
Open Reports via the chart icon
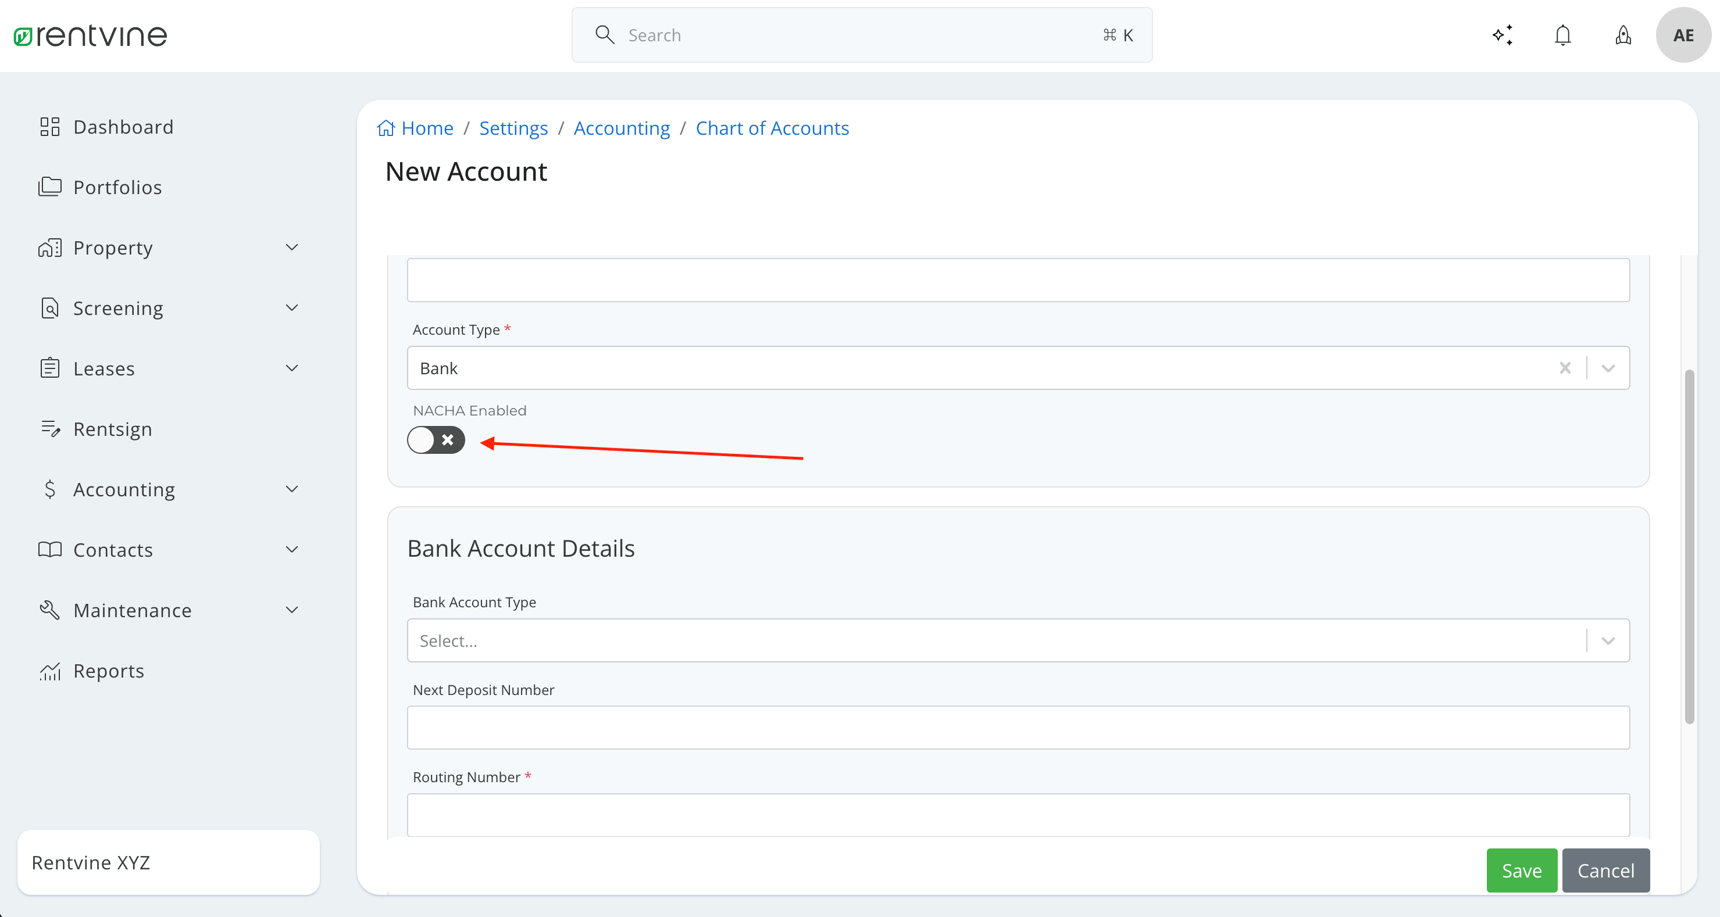tap(50, 670)
